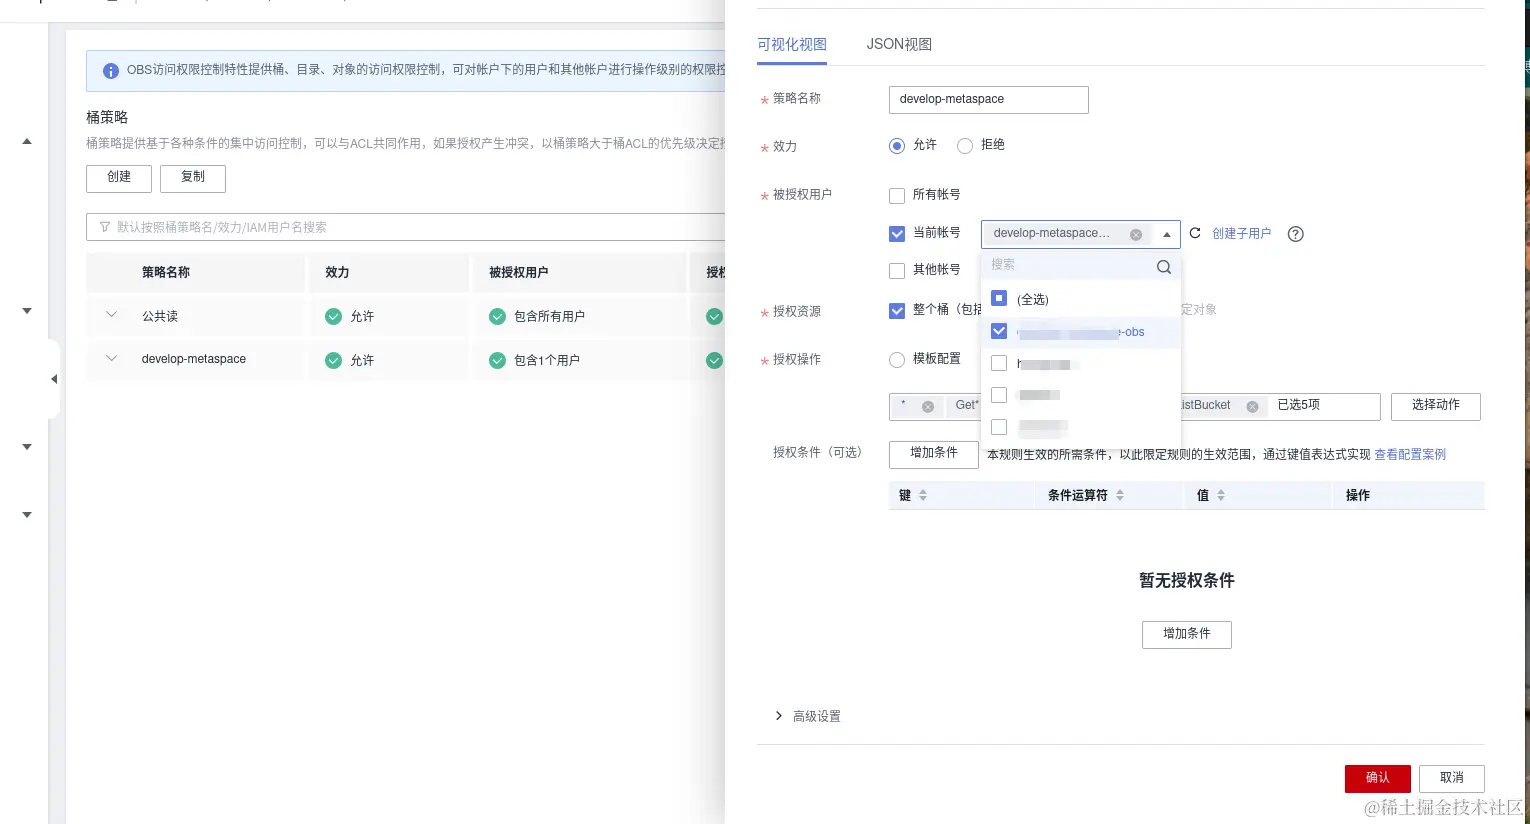Open the help question mark icon
This screenshot has height=824, width=1530.
(x=1296, y=234)
